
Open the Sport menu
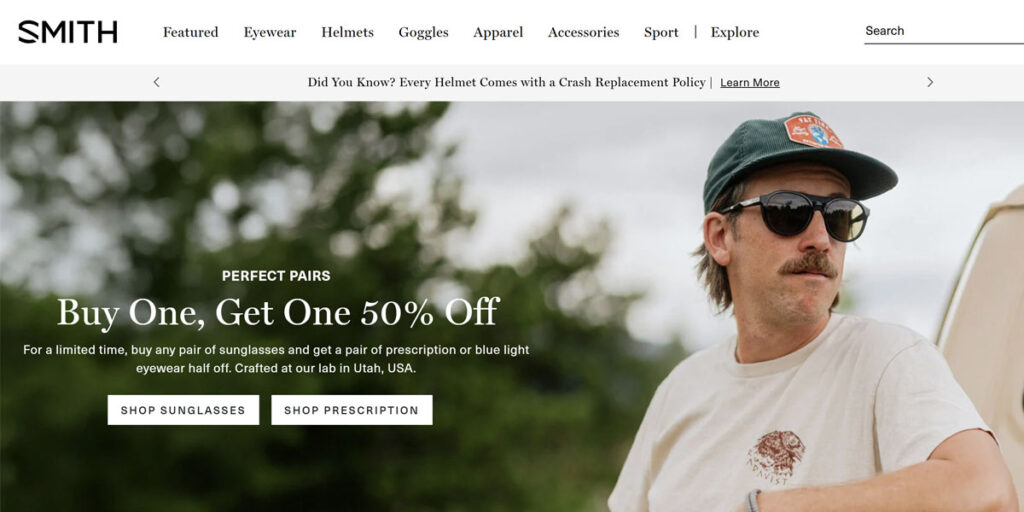click(x=661, y=33)
